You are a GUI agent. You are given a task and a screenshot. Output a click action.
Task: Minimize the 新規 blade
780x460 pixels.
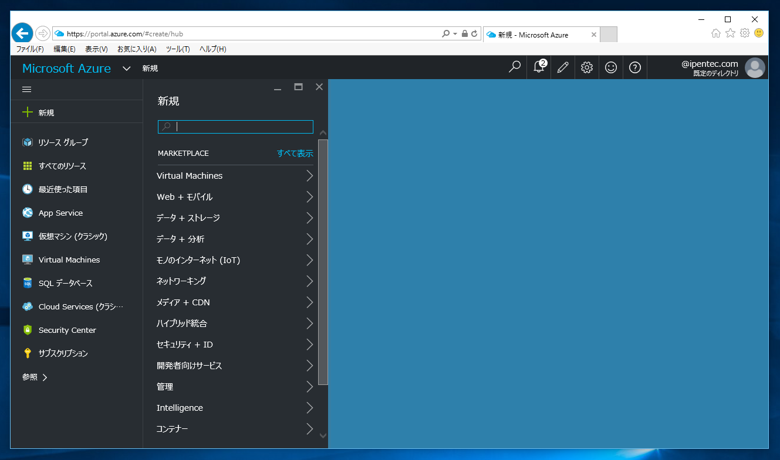pyautogui.click(x=278, y=88)
